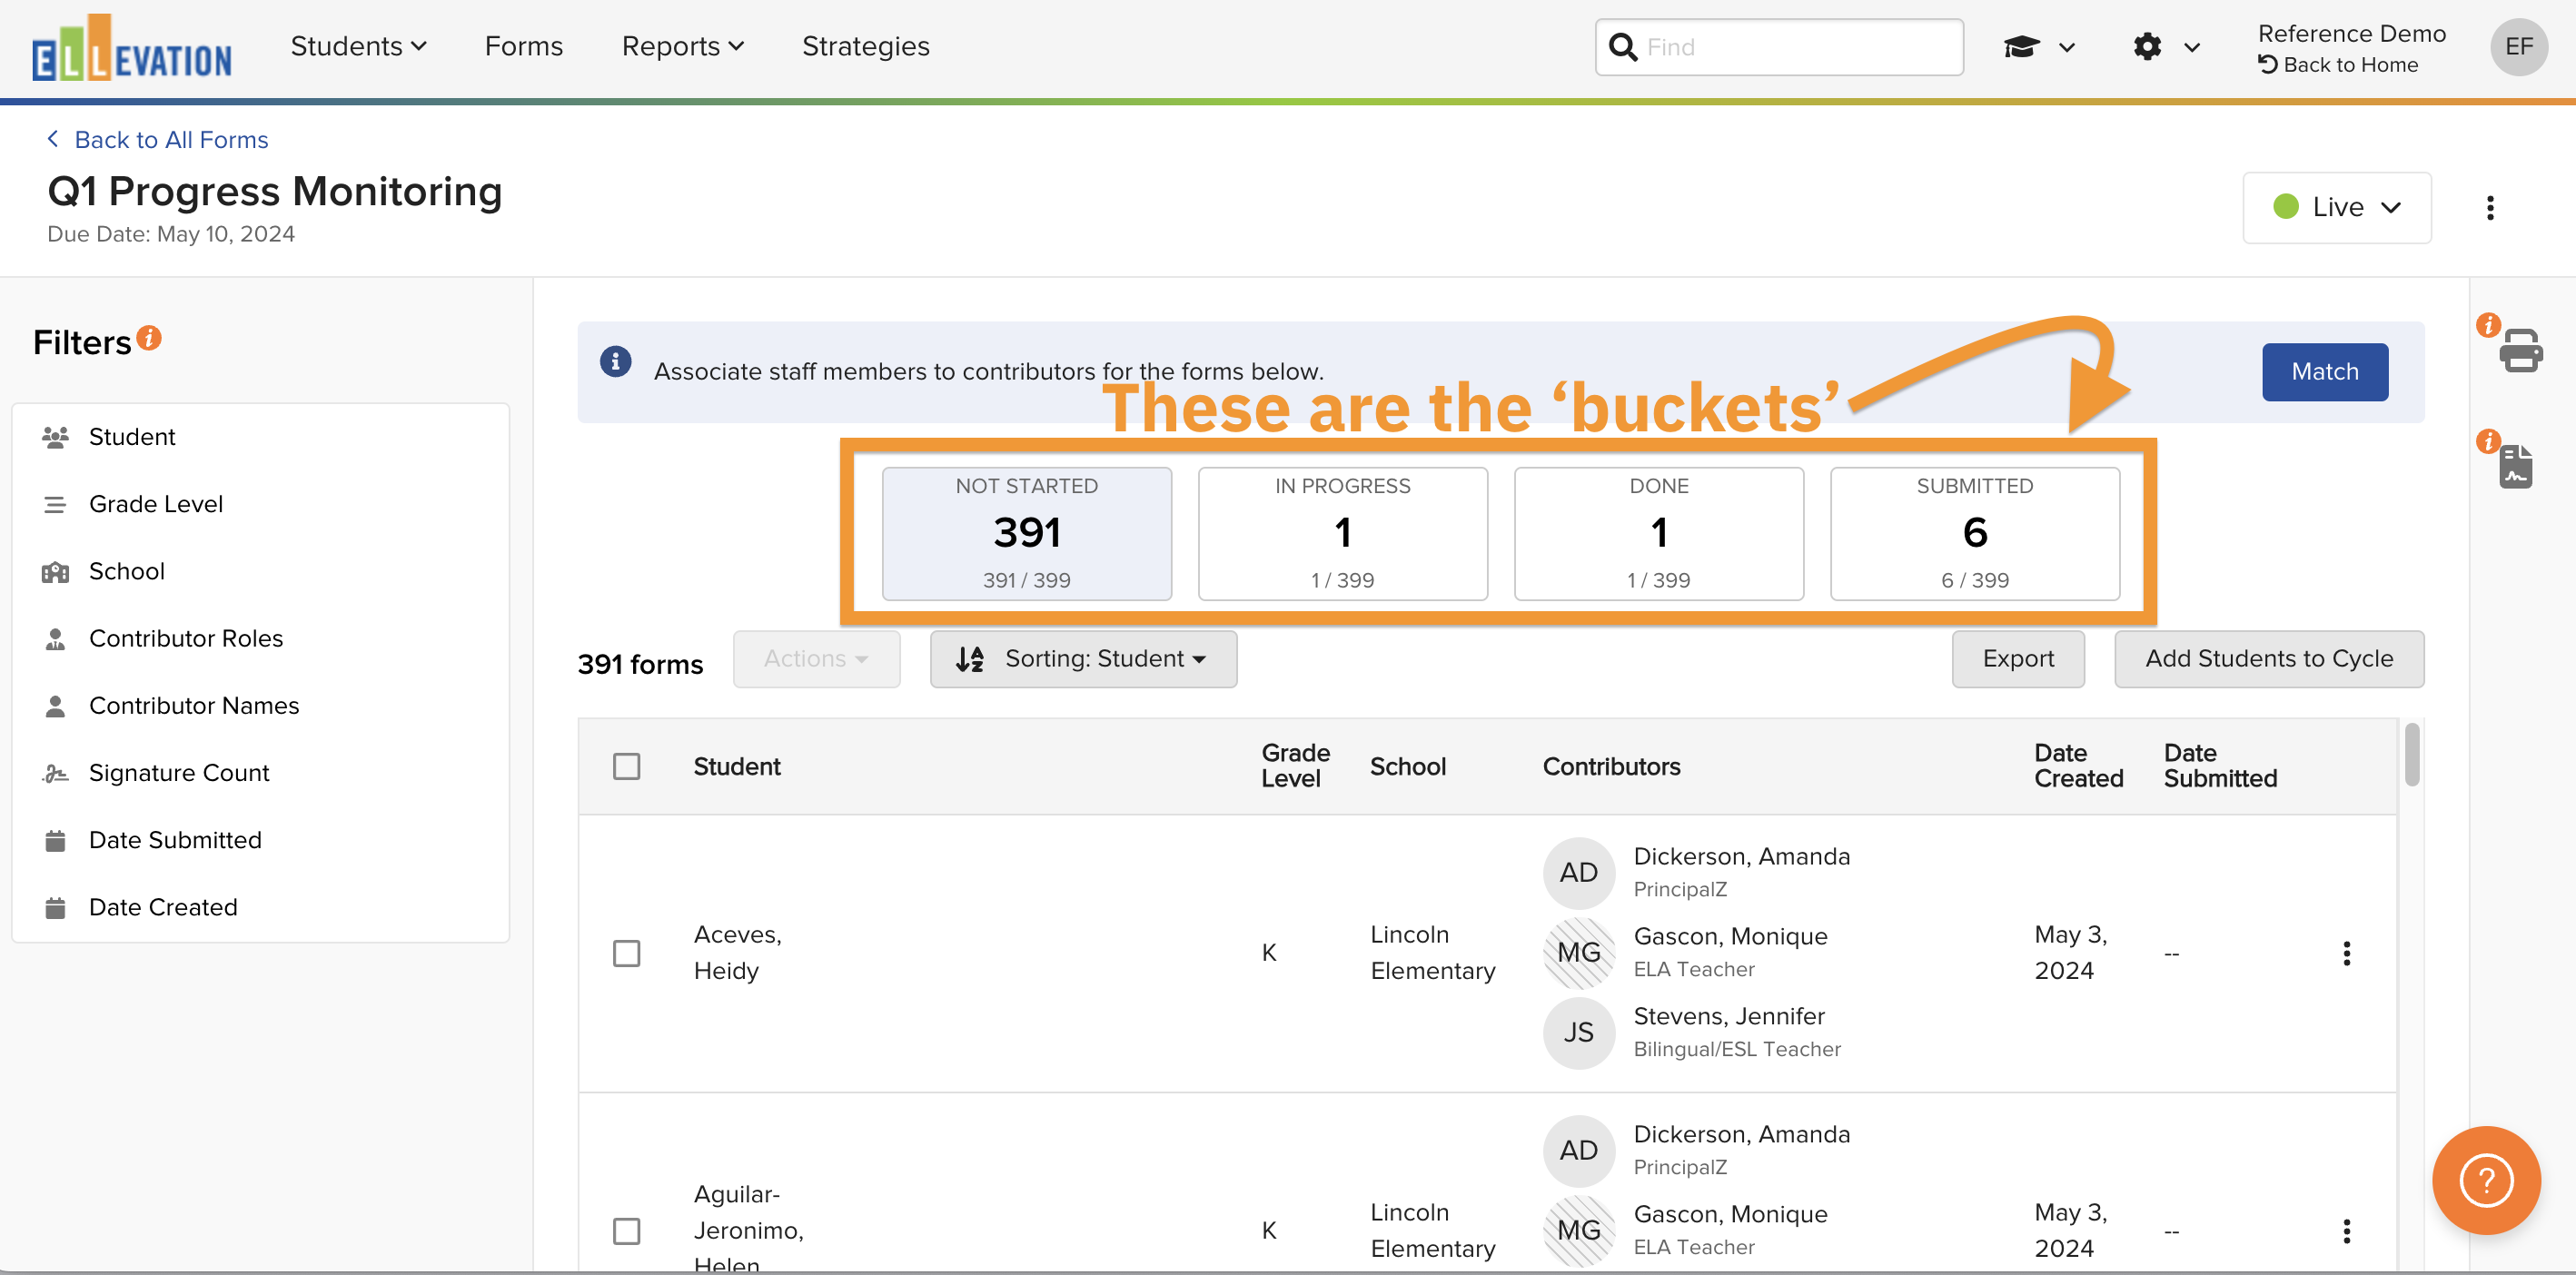Select the Done bucket
The image size is (2576, 1275).
[x=1658, y=534]
